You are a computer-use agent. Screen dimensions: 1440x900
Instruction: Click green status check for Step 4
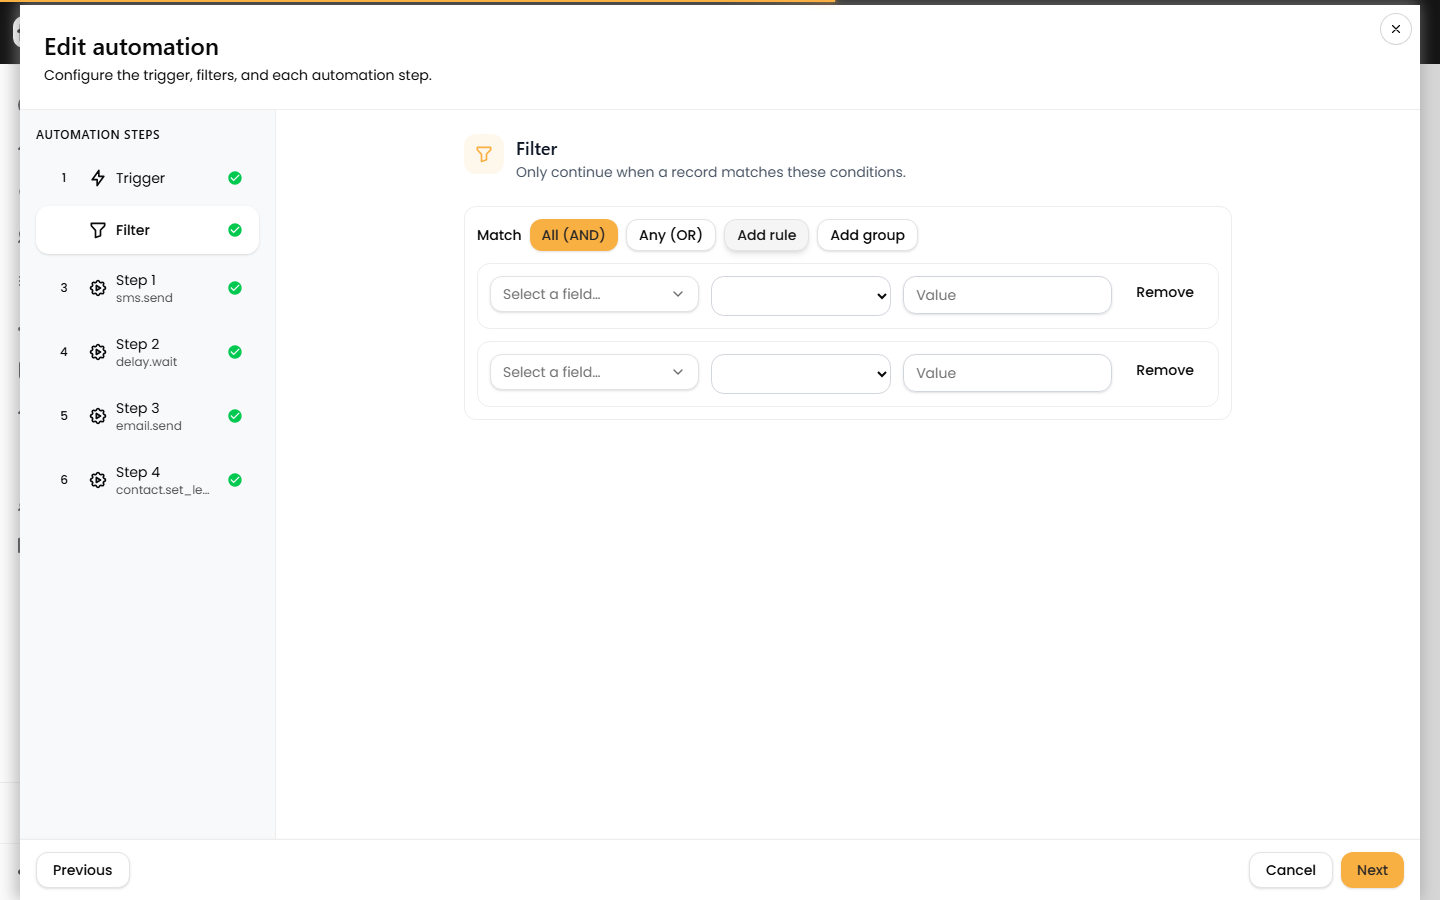coord(235,480)
